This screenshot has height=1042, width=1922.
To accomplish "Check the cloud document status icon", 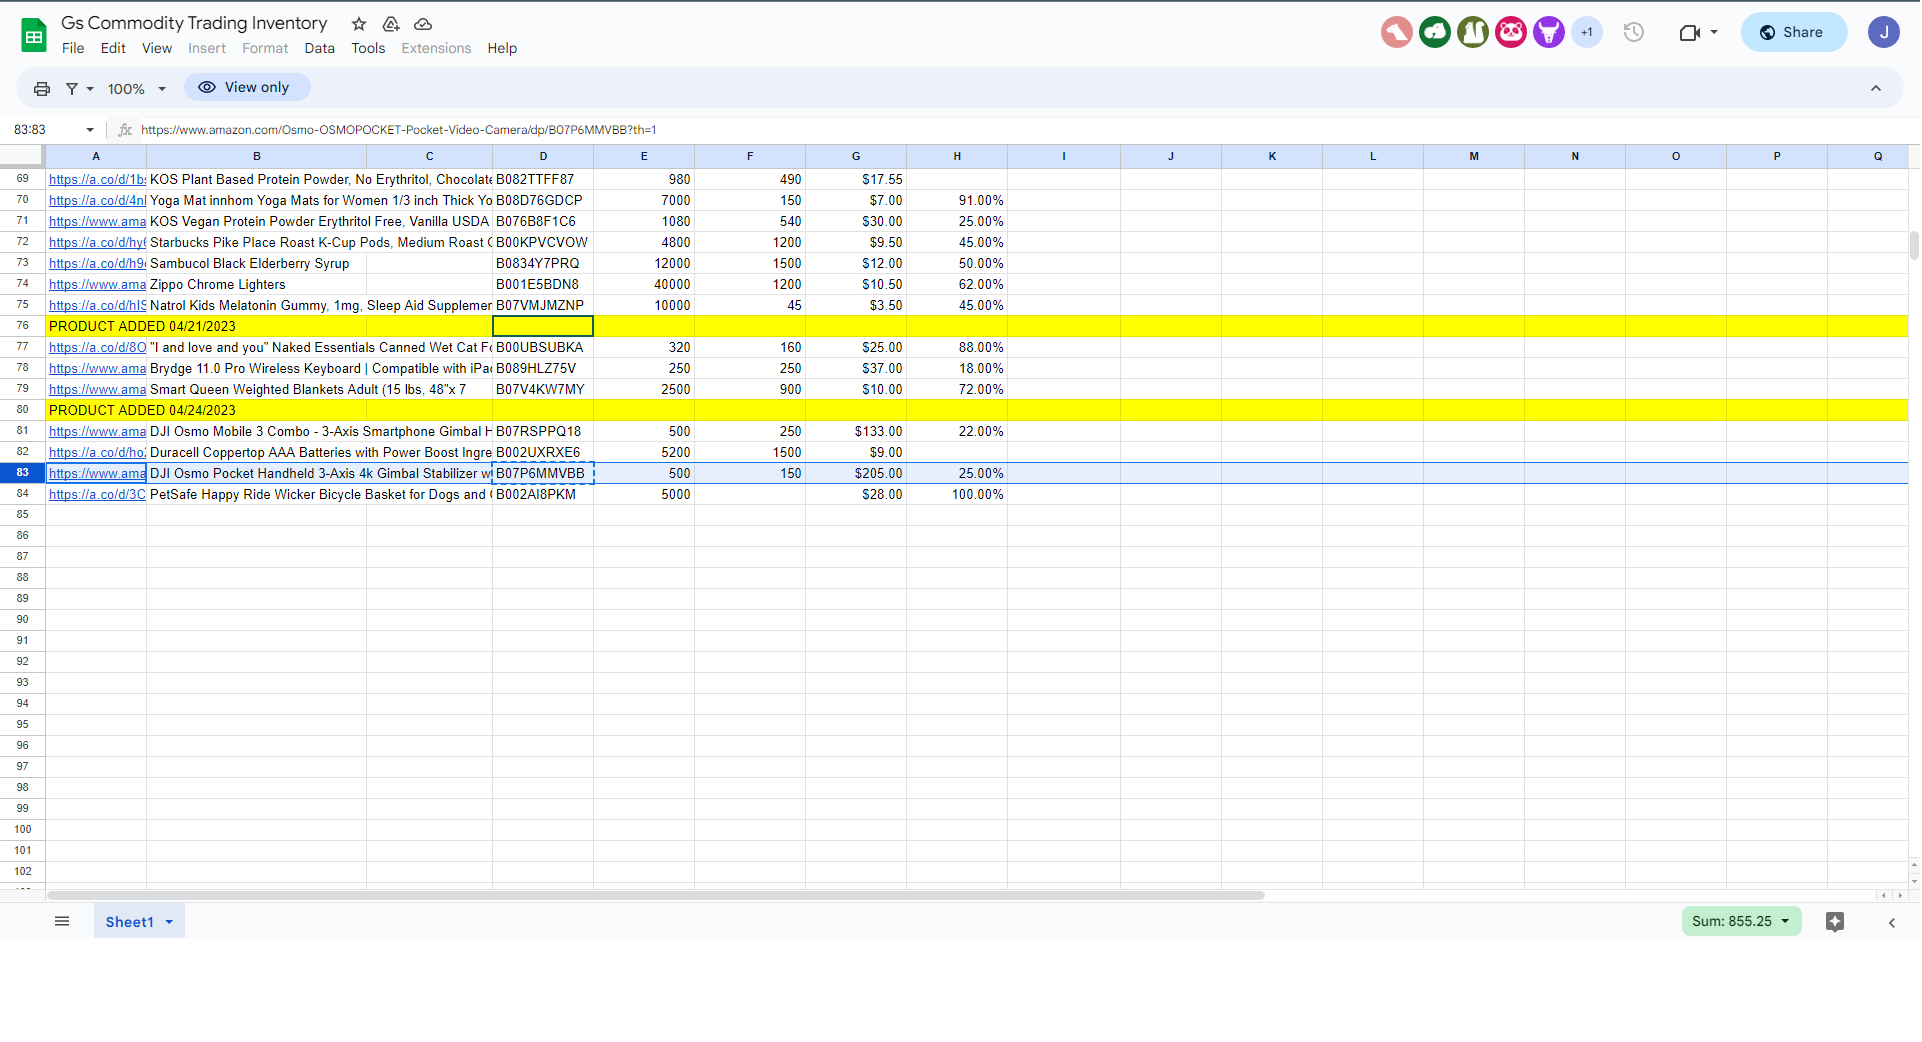I will coord(423,24).
